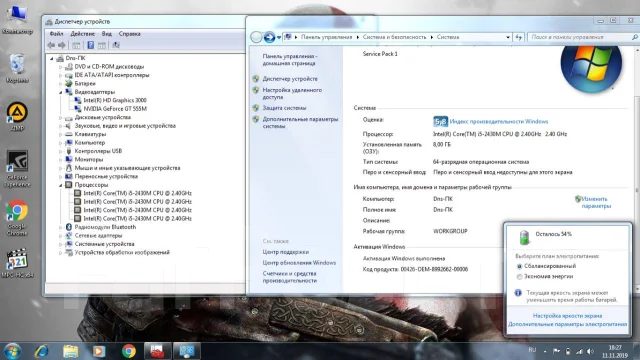Open Защита системы link
The width and height of the screenshot is (640, 360).
click(x=284, y=108)
